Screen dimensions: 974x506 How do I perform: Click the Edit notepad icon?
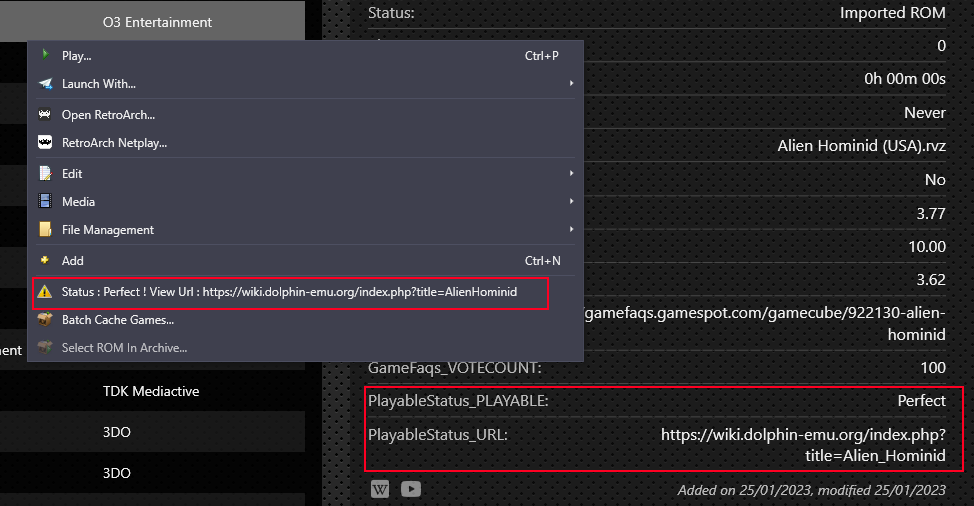pyautogui.click(x=45, y=173)
